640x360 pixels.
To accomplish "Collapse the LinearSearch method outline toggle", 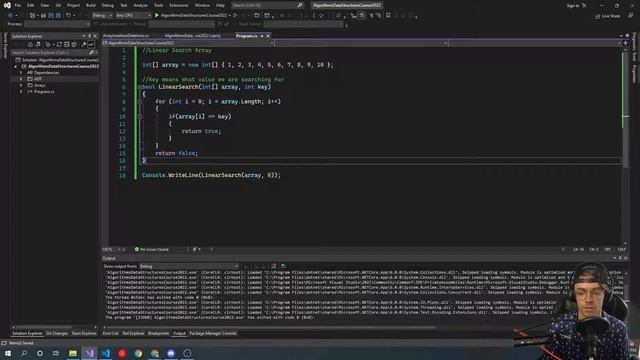I will (140, 87).
